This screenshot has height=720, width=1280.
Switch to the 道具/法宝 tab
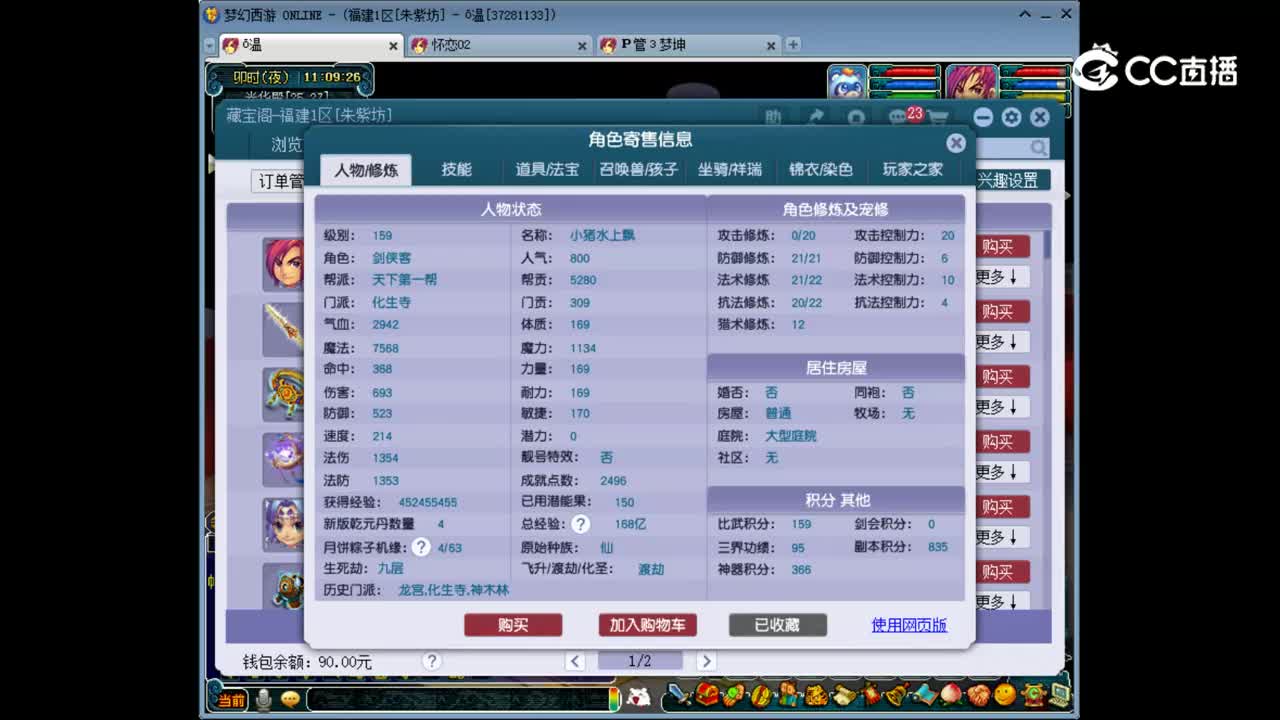click(x=547, y=169)
